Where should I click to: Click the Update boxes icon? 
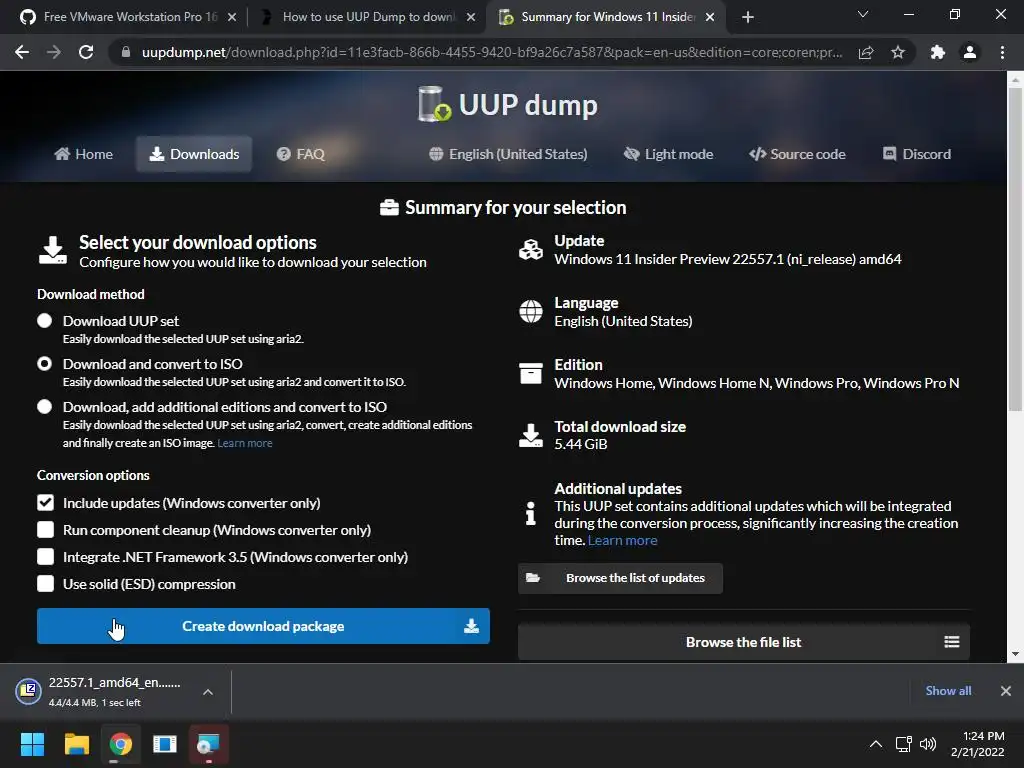[x=530, y=249]
